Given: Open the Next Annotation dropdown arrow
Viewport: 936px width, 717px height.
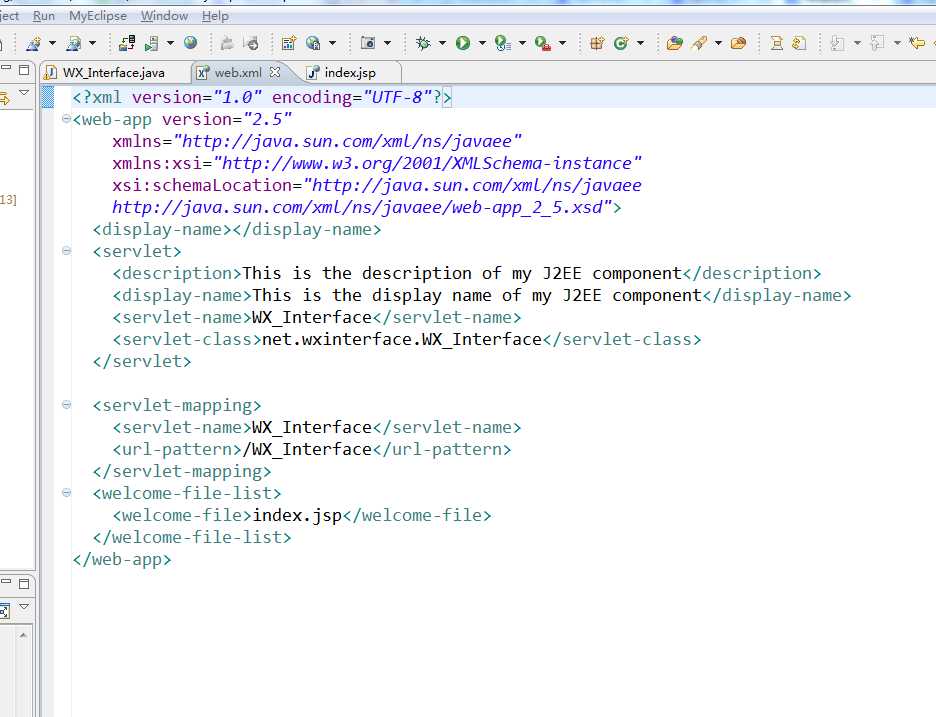Looking at the screenshot, I should pyautogui.click(x=857, y=43).
